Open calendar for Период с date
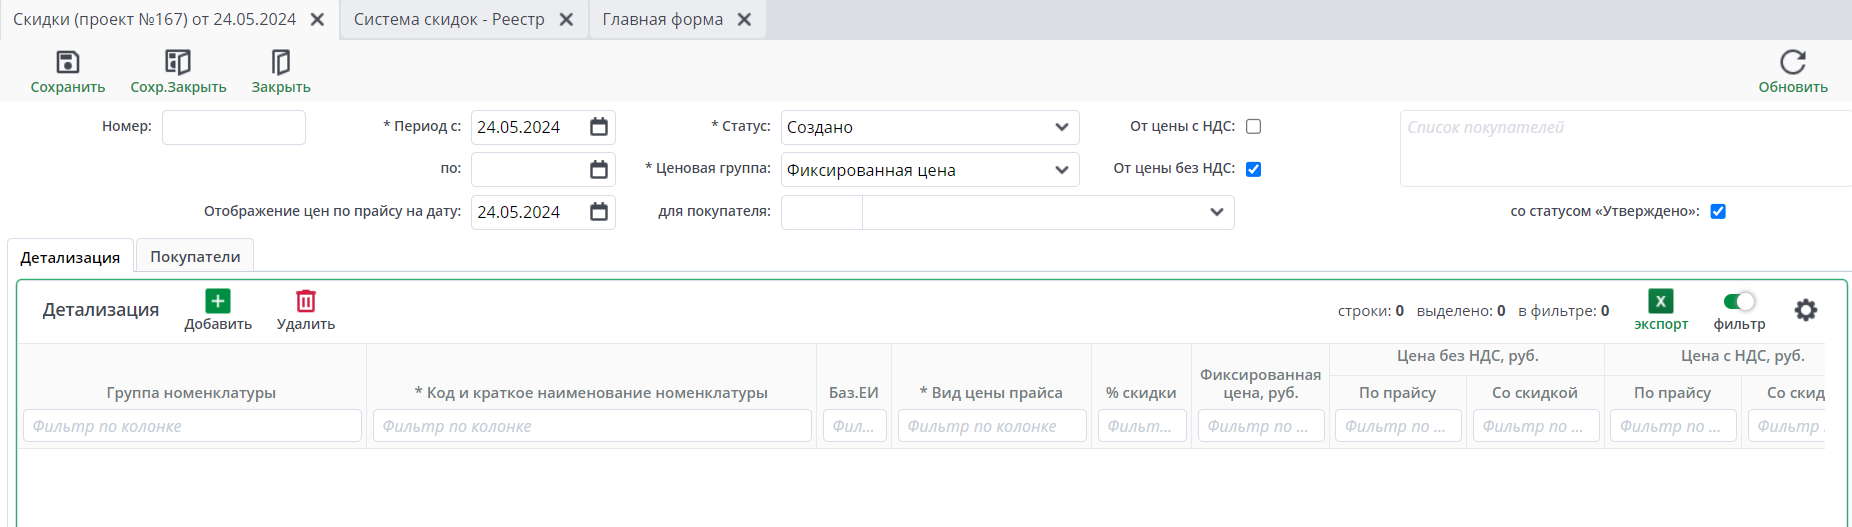Viewport: 1852px width, 527px height. coord(599,127)
